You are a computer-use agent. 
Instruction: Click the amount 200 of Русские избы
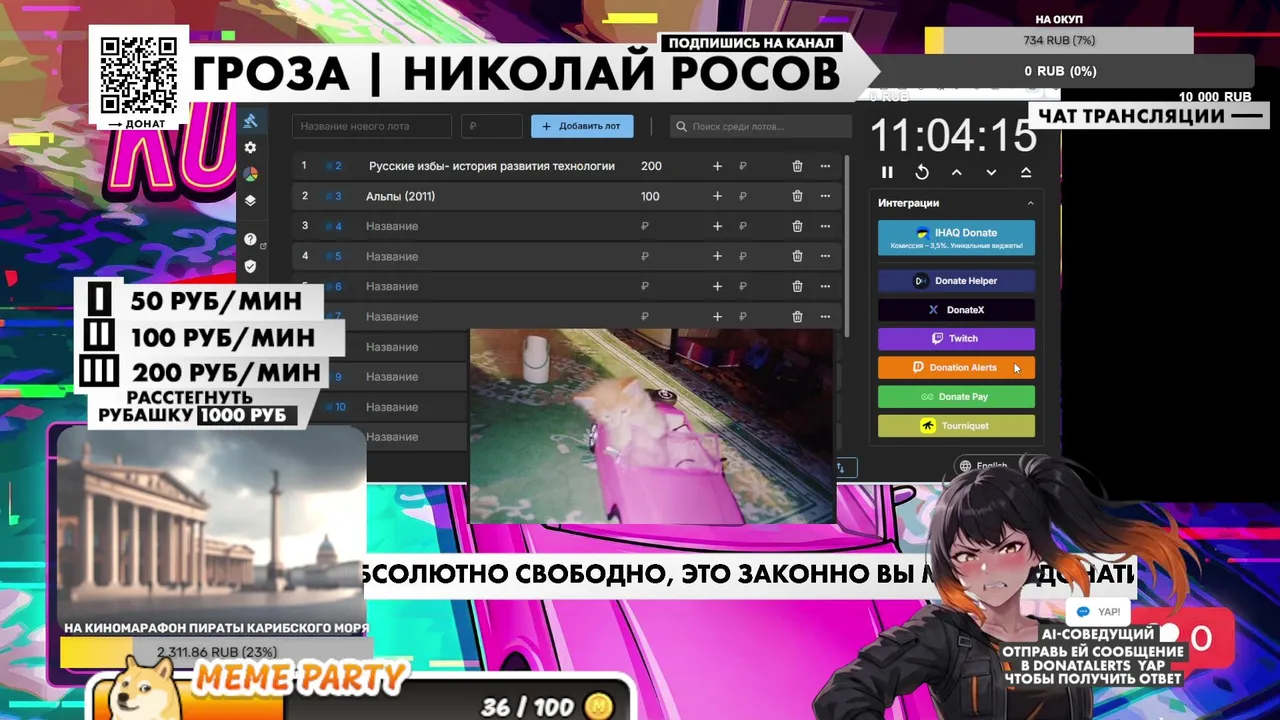coord(651,166)
